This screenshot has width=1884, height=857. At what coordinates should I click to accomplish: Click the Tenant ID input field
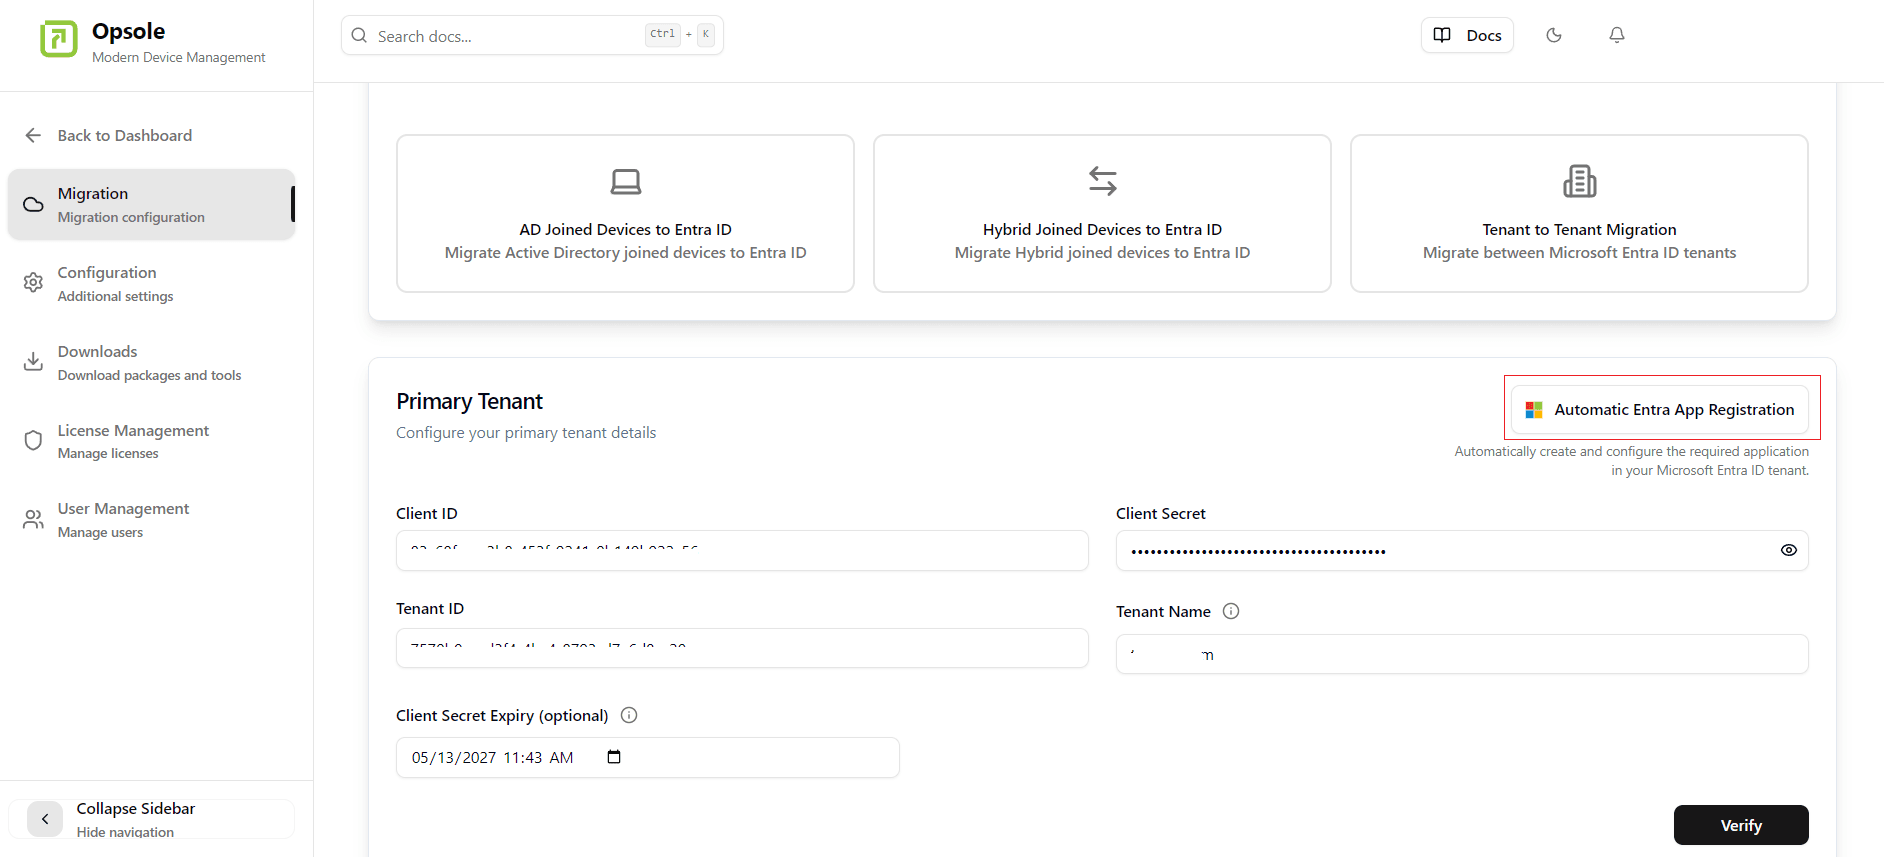point(742,648)
